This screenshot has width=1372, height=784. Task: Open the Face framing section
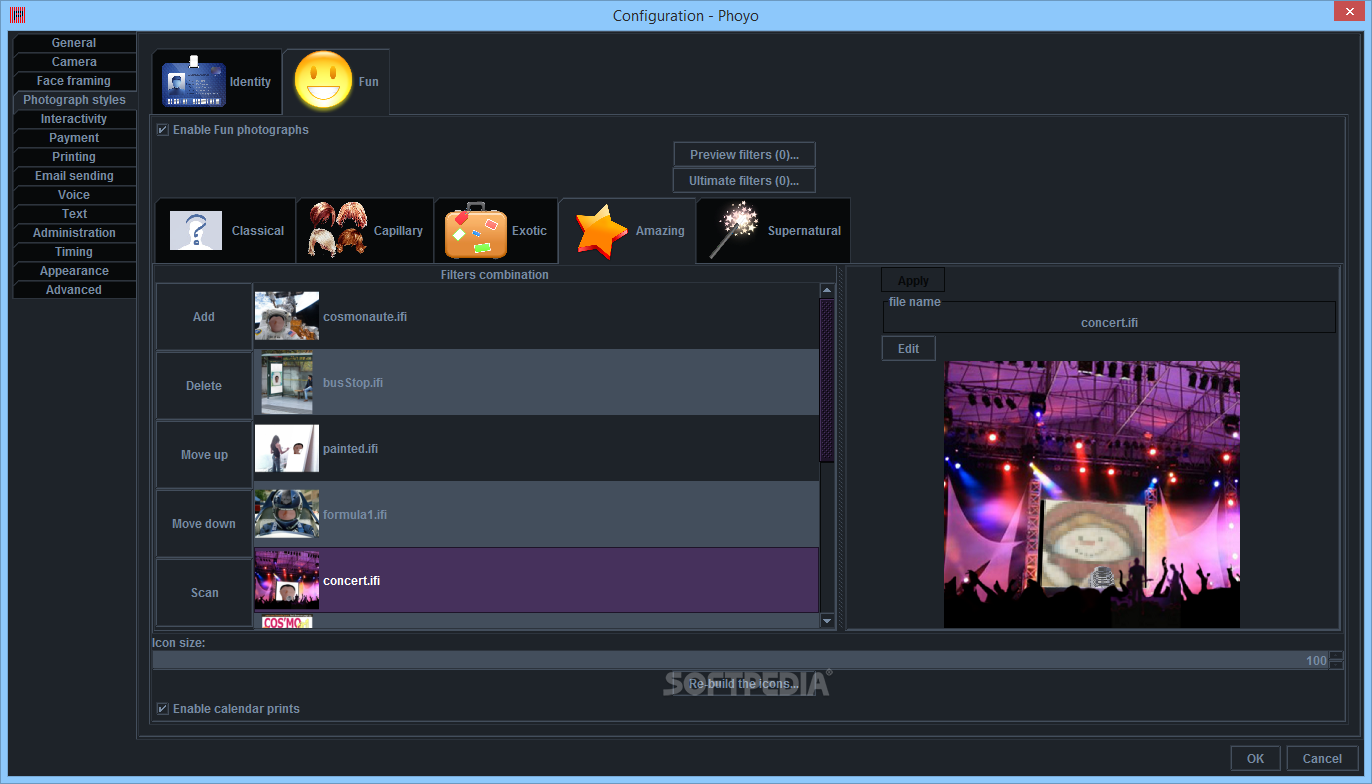pyautogui.click(x=74, y=81)
